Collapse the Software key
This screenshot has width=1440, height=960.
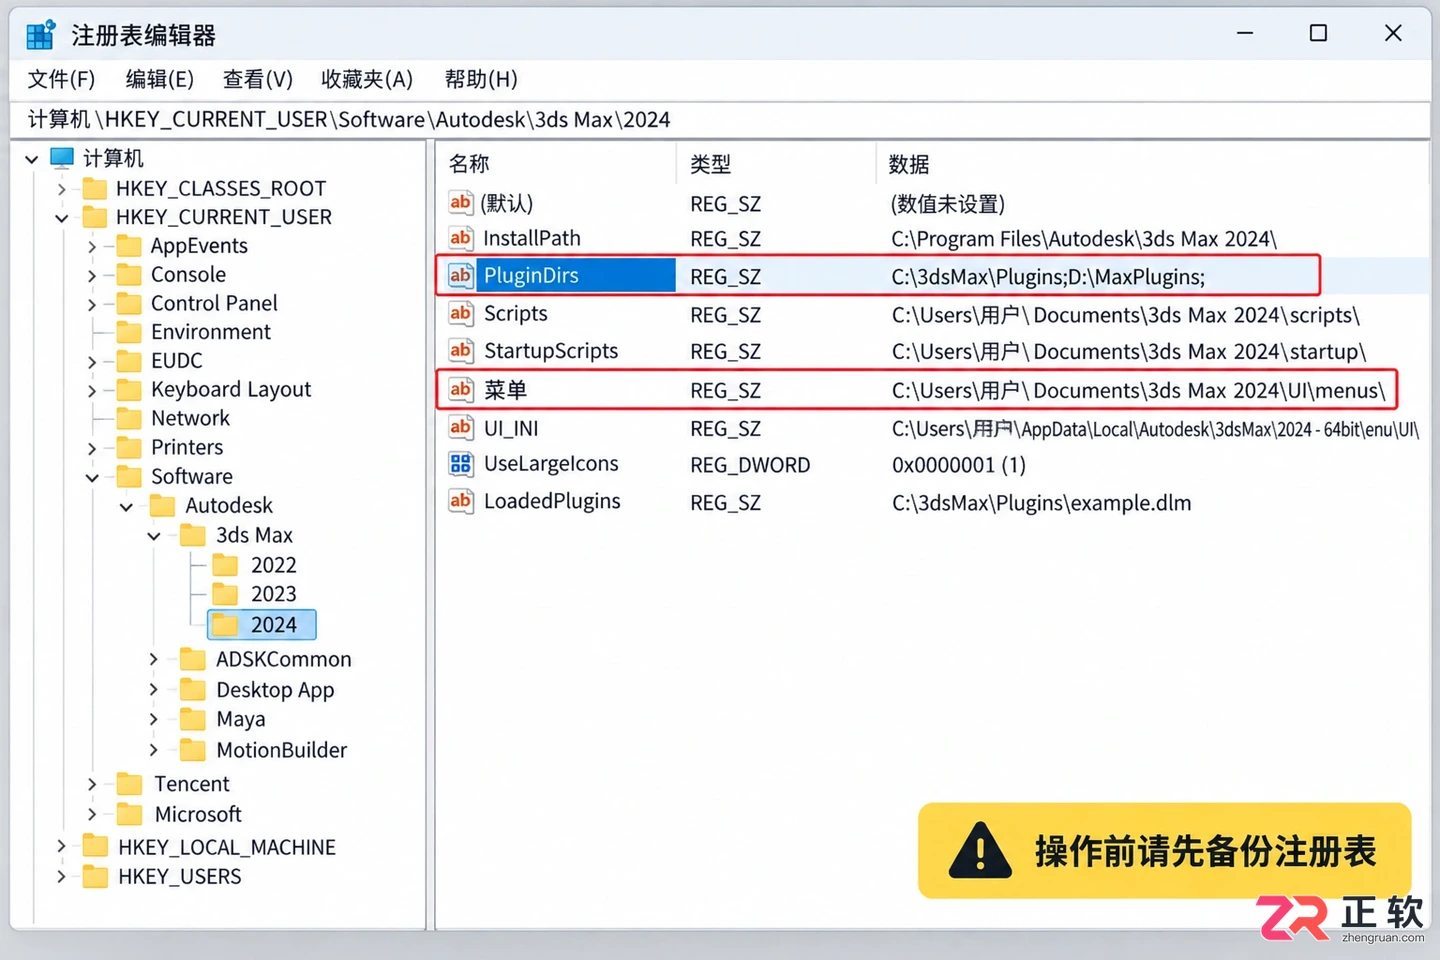(92, 477)
